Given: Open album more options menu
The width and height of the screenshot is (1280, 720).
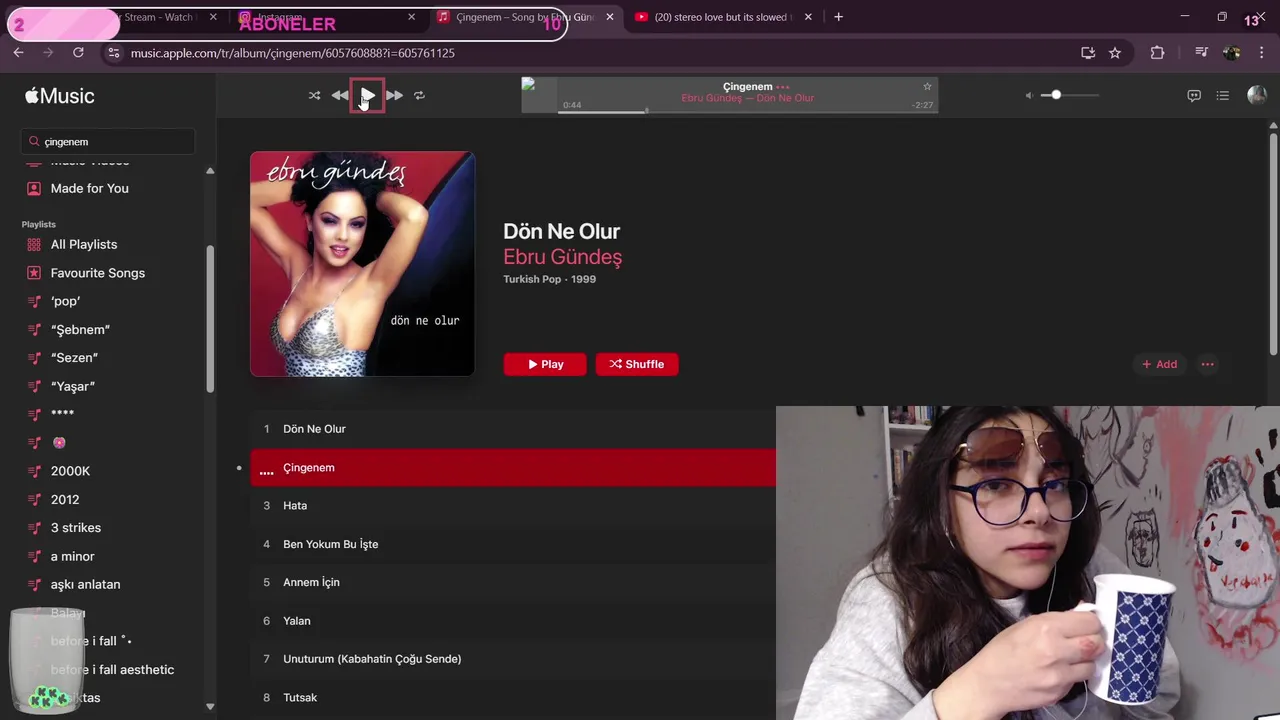Looking at the screenshot, I should click(1207, 364).
